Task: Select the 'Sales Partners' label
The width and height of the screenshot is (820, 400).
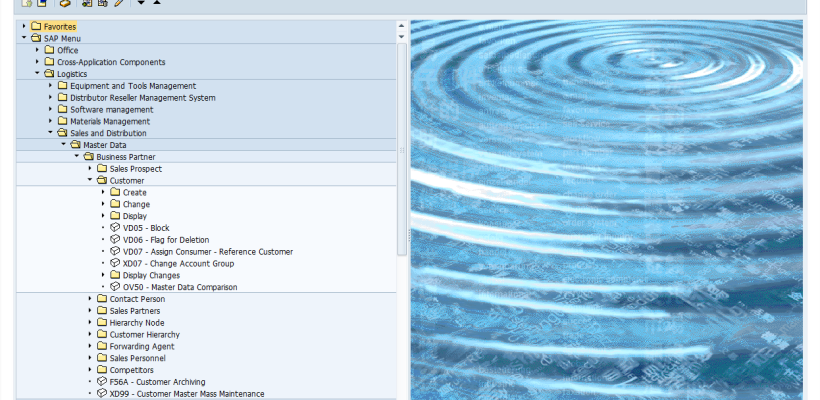Action: pos(135,311)
